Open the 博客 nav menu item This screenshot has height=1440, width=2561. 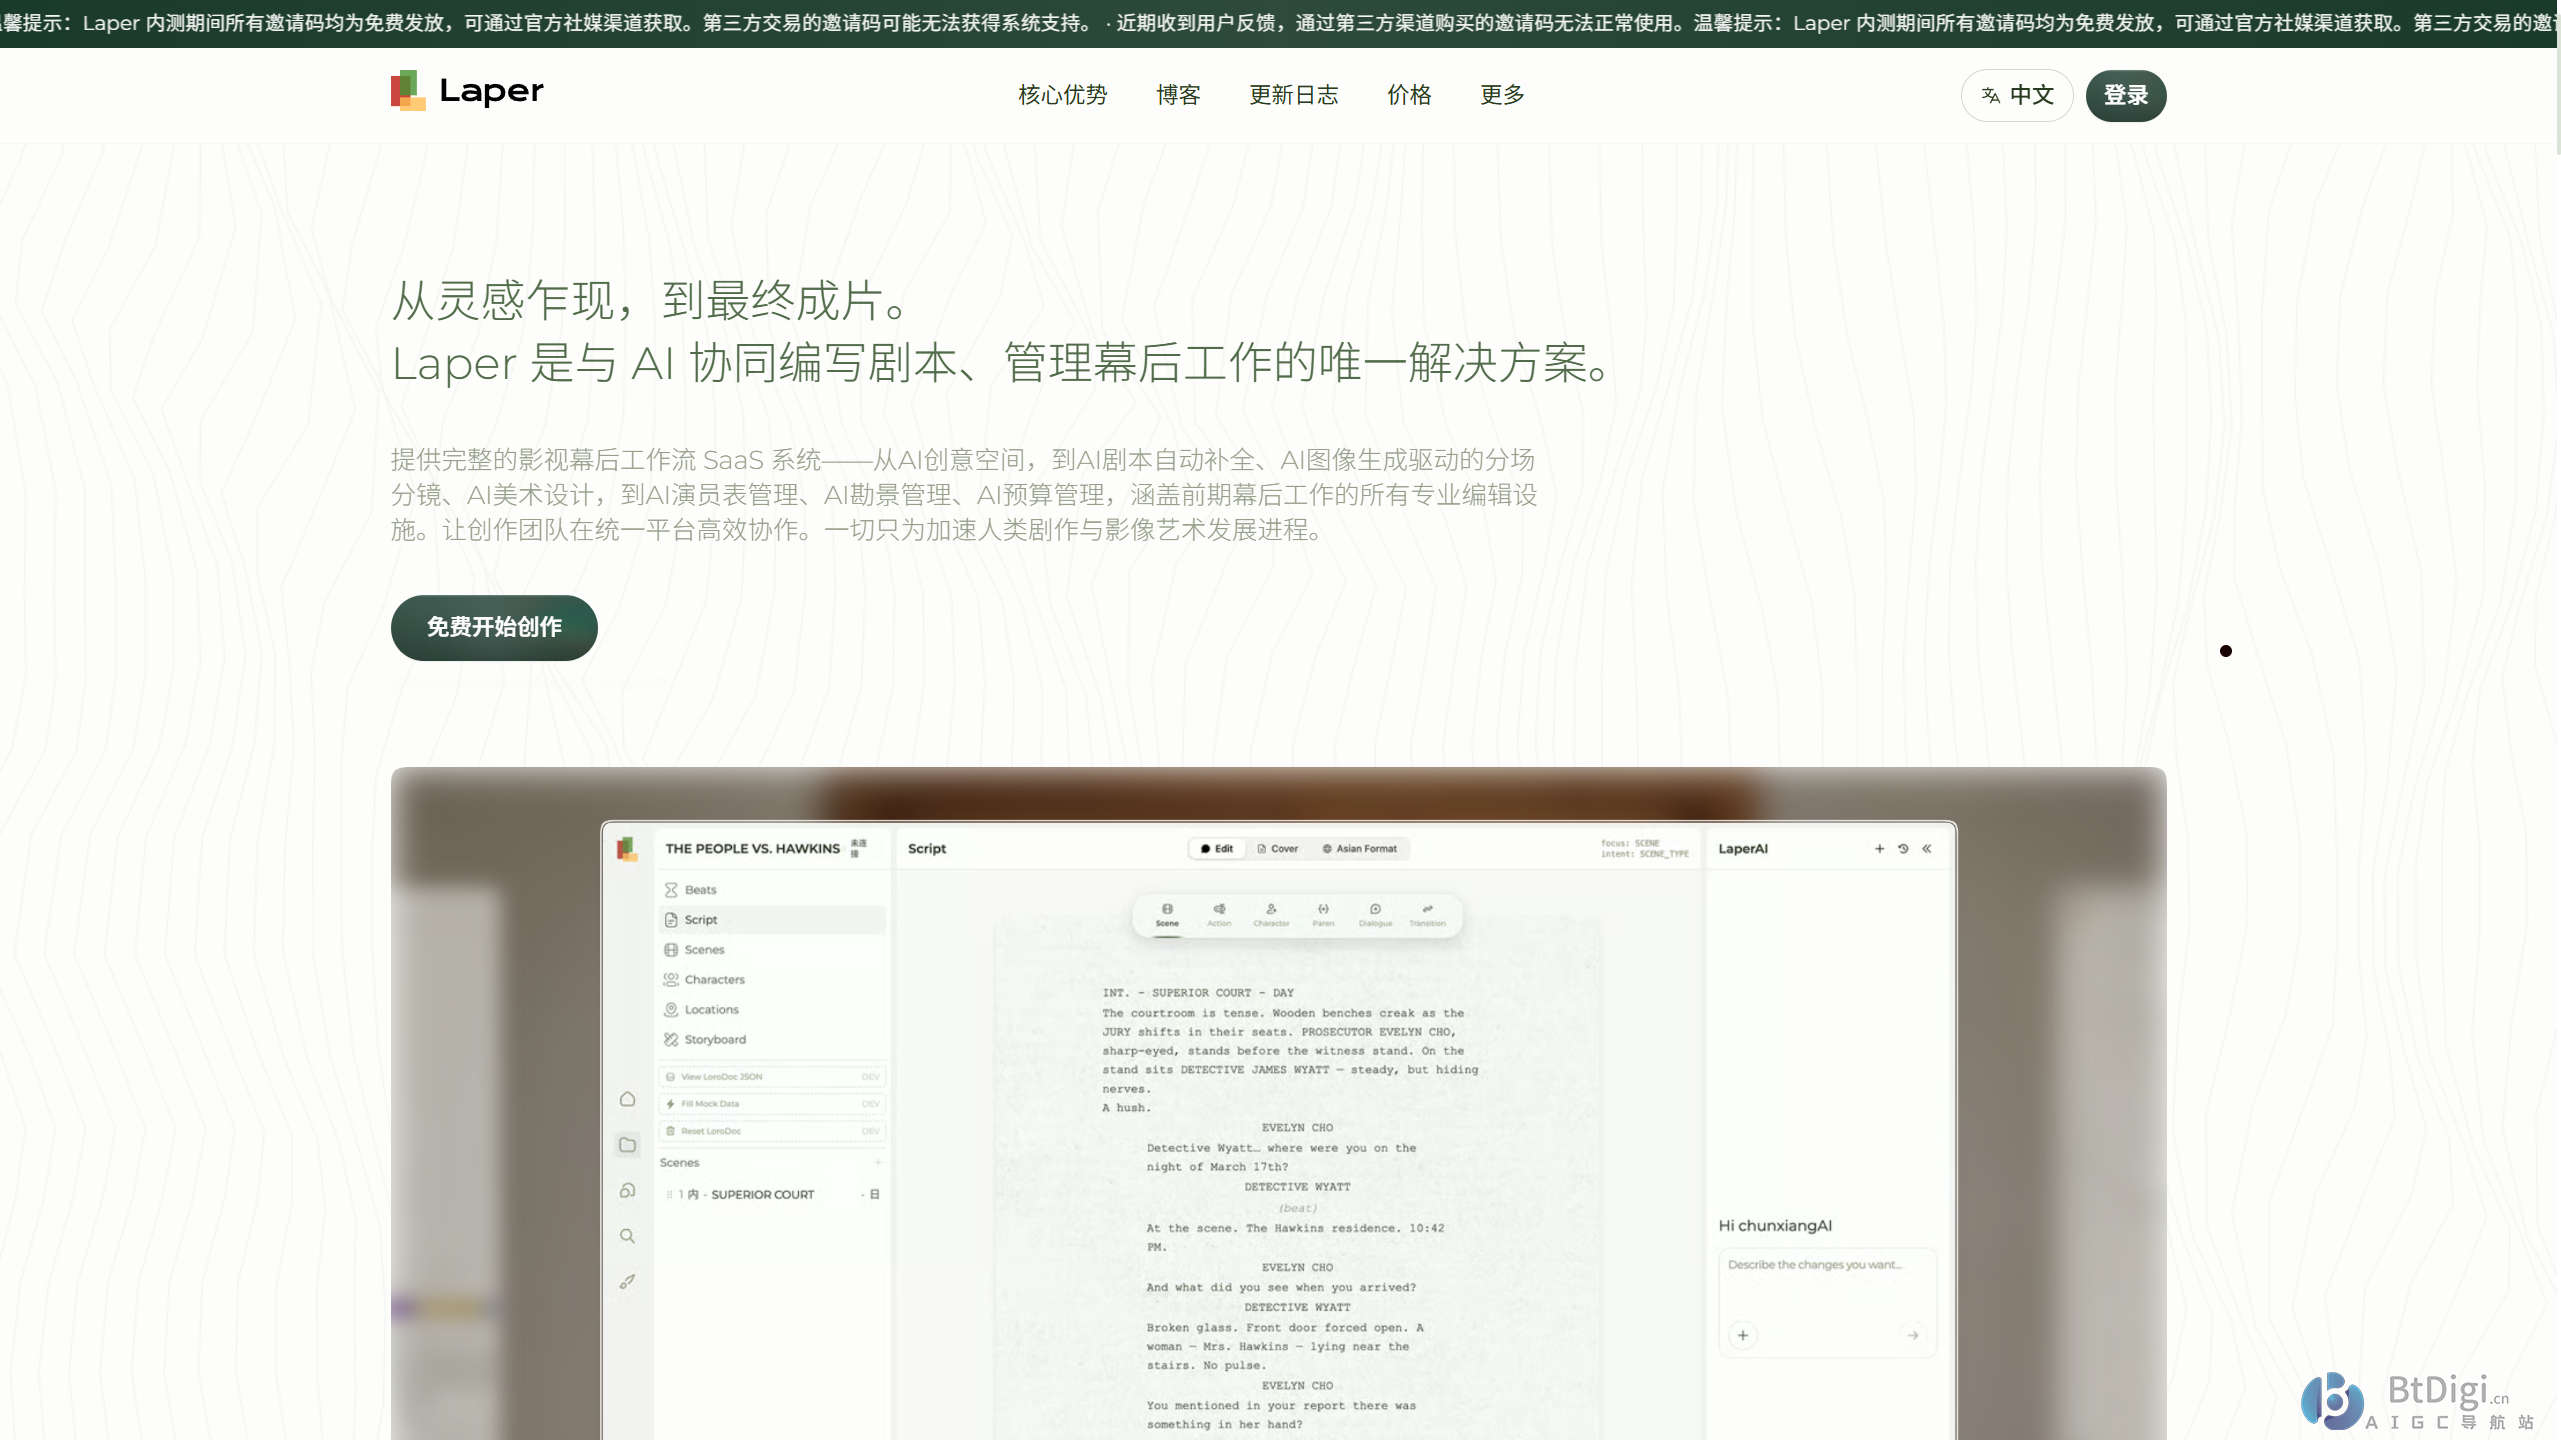[1178, 96]
